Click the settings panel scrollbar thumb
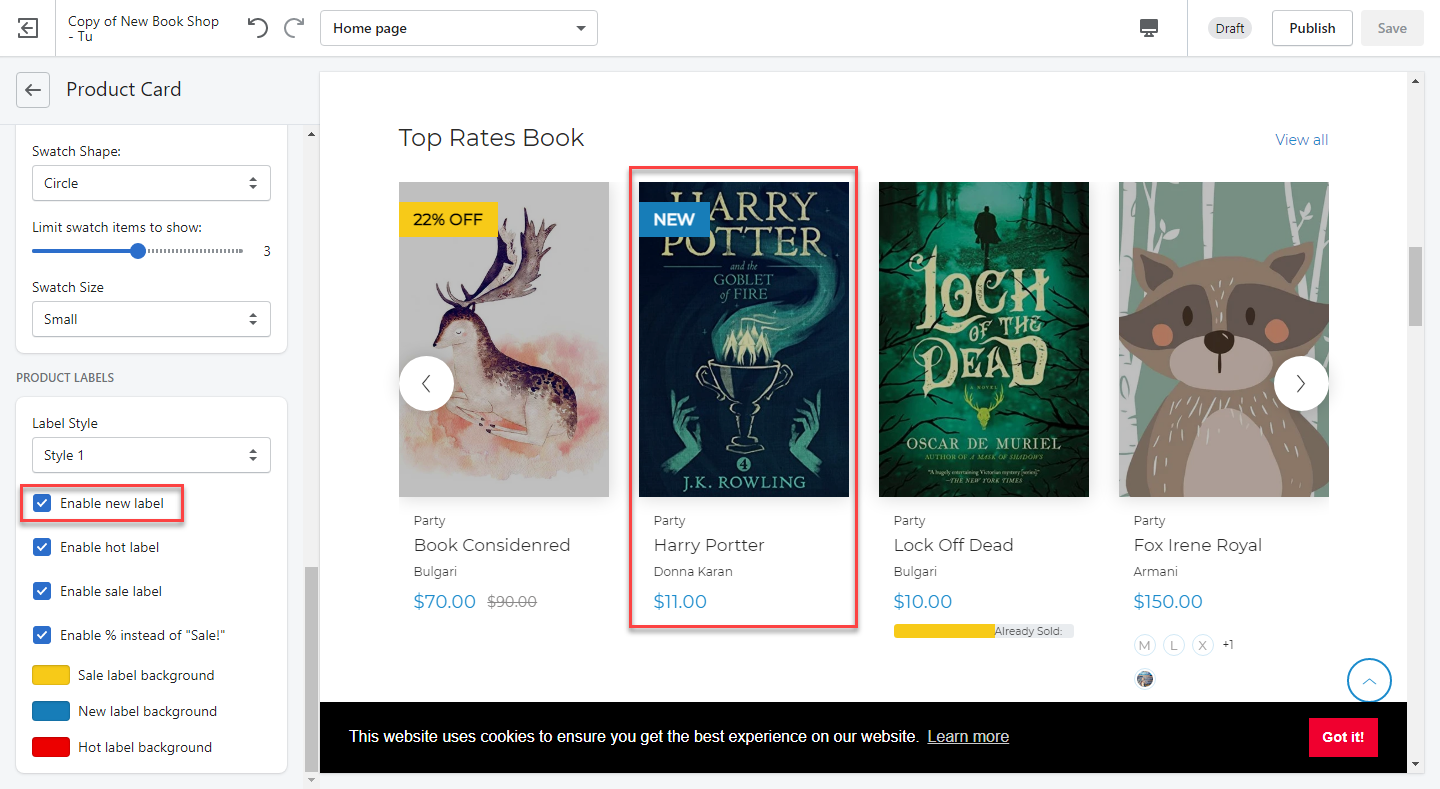The height and width of the screenshot is (789, 1440). tap(310, 668)
